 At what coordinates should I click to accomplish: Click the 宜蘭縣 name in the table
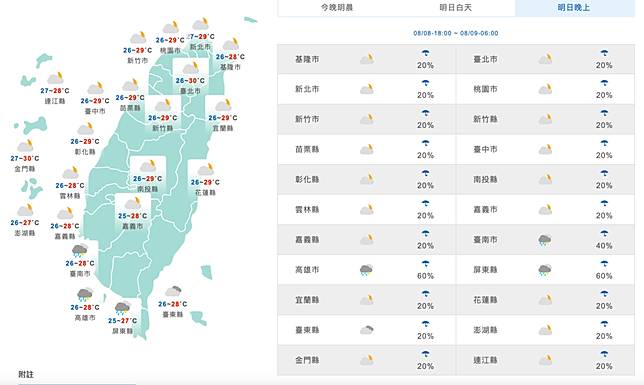[307, 300]
